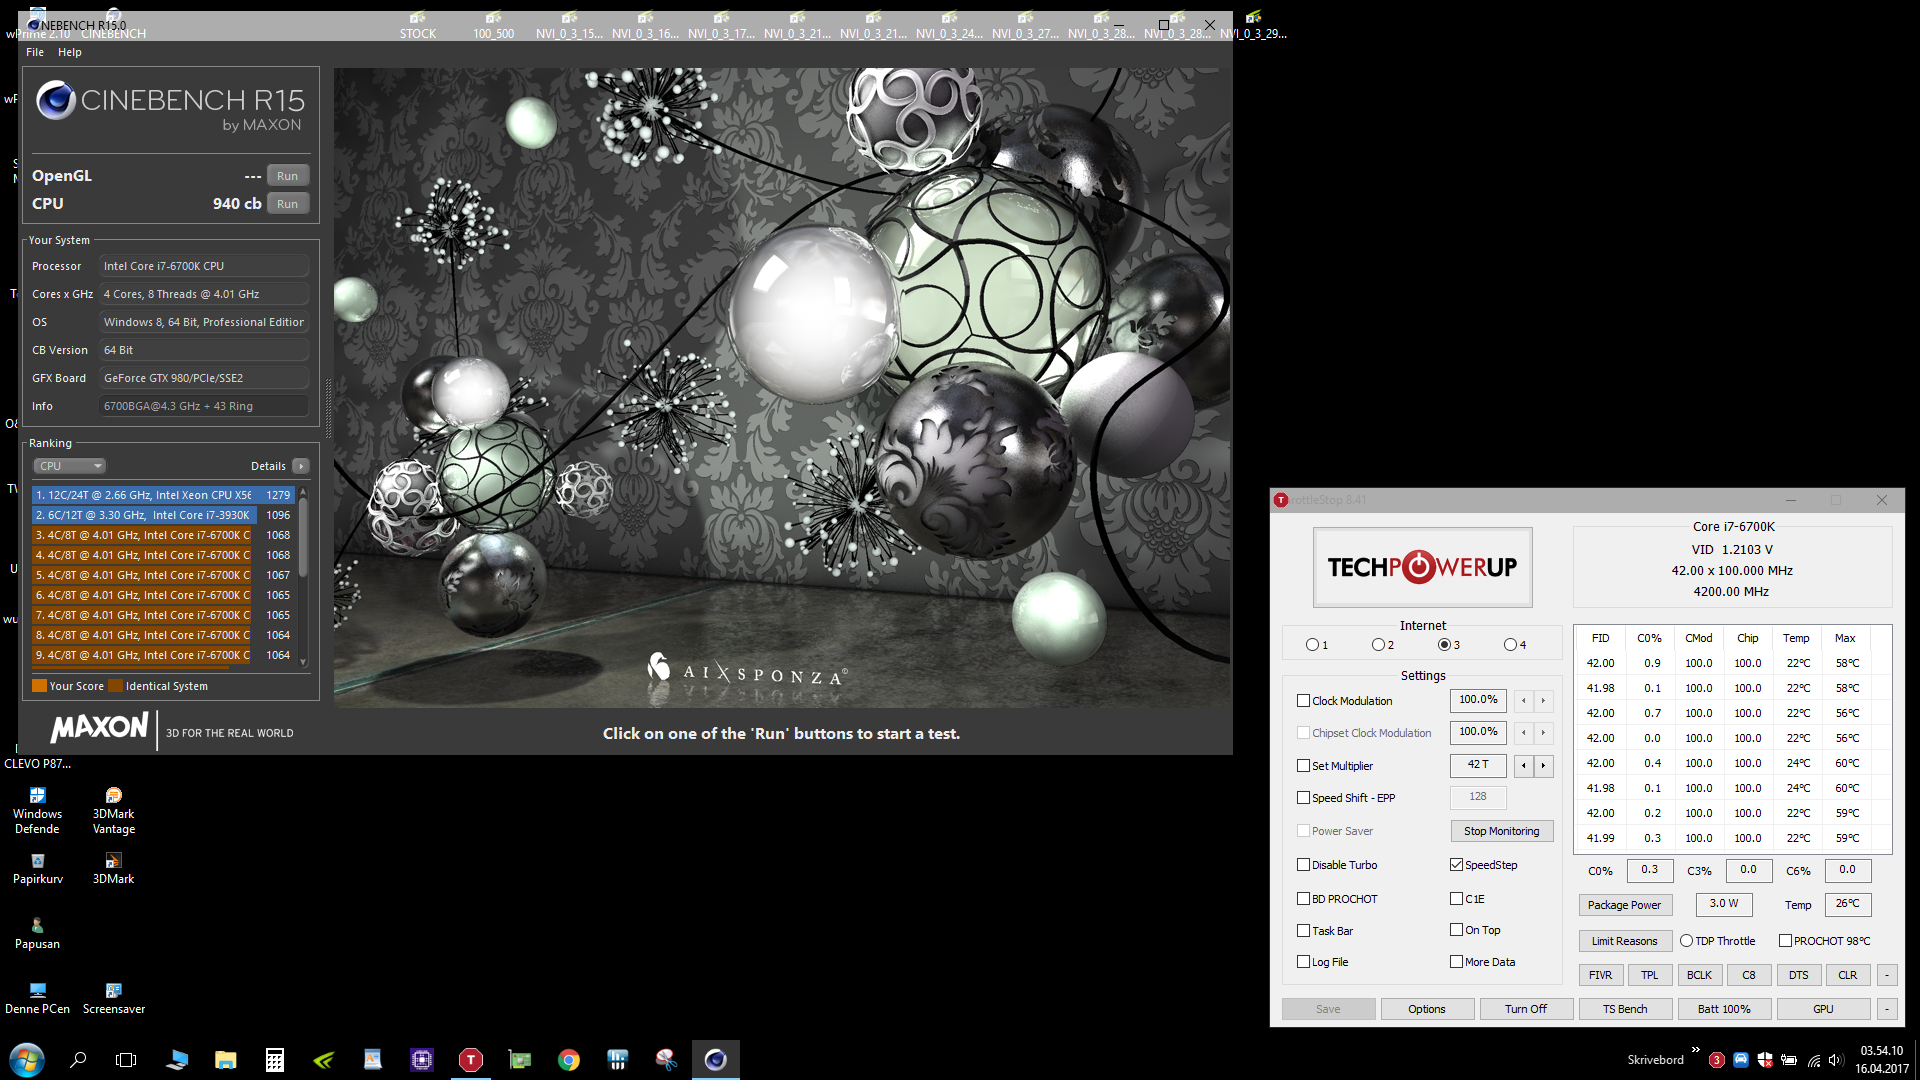Toggle C1E checkbox

click(1456, 899)
